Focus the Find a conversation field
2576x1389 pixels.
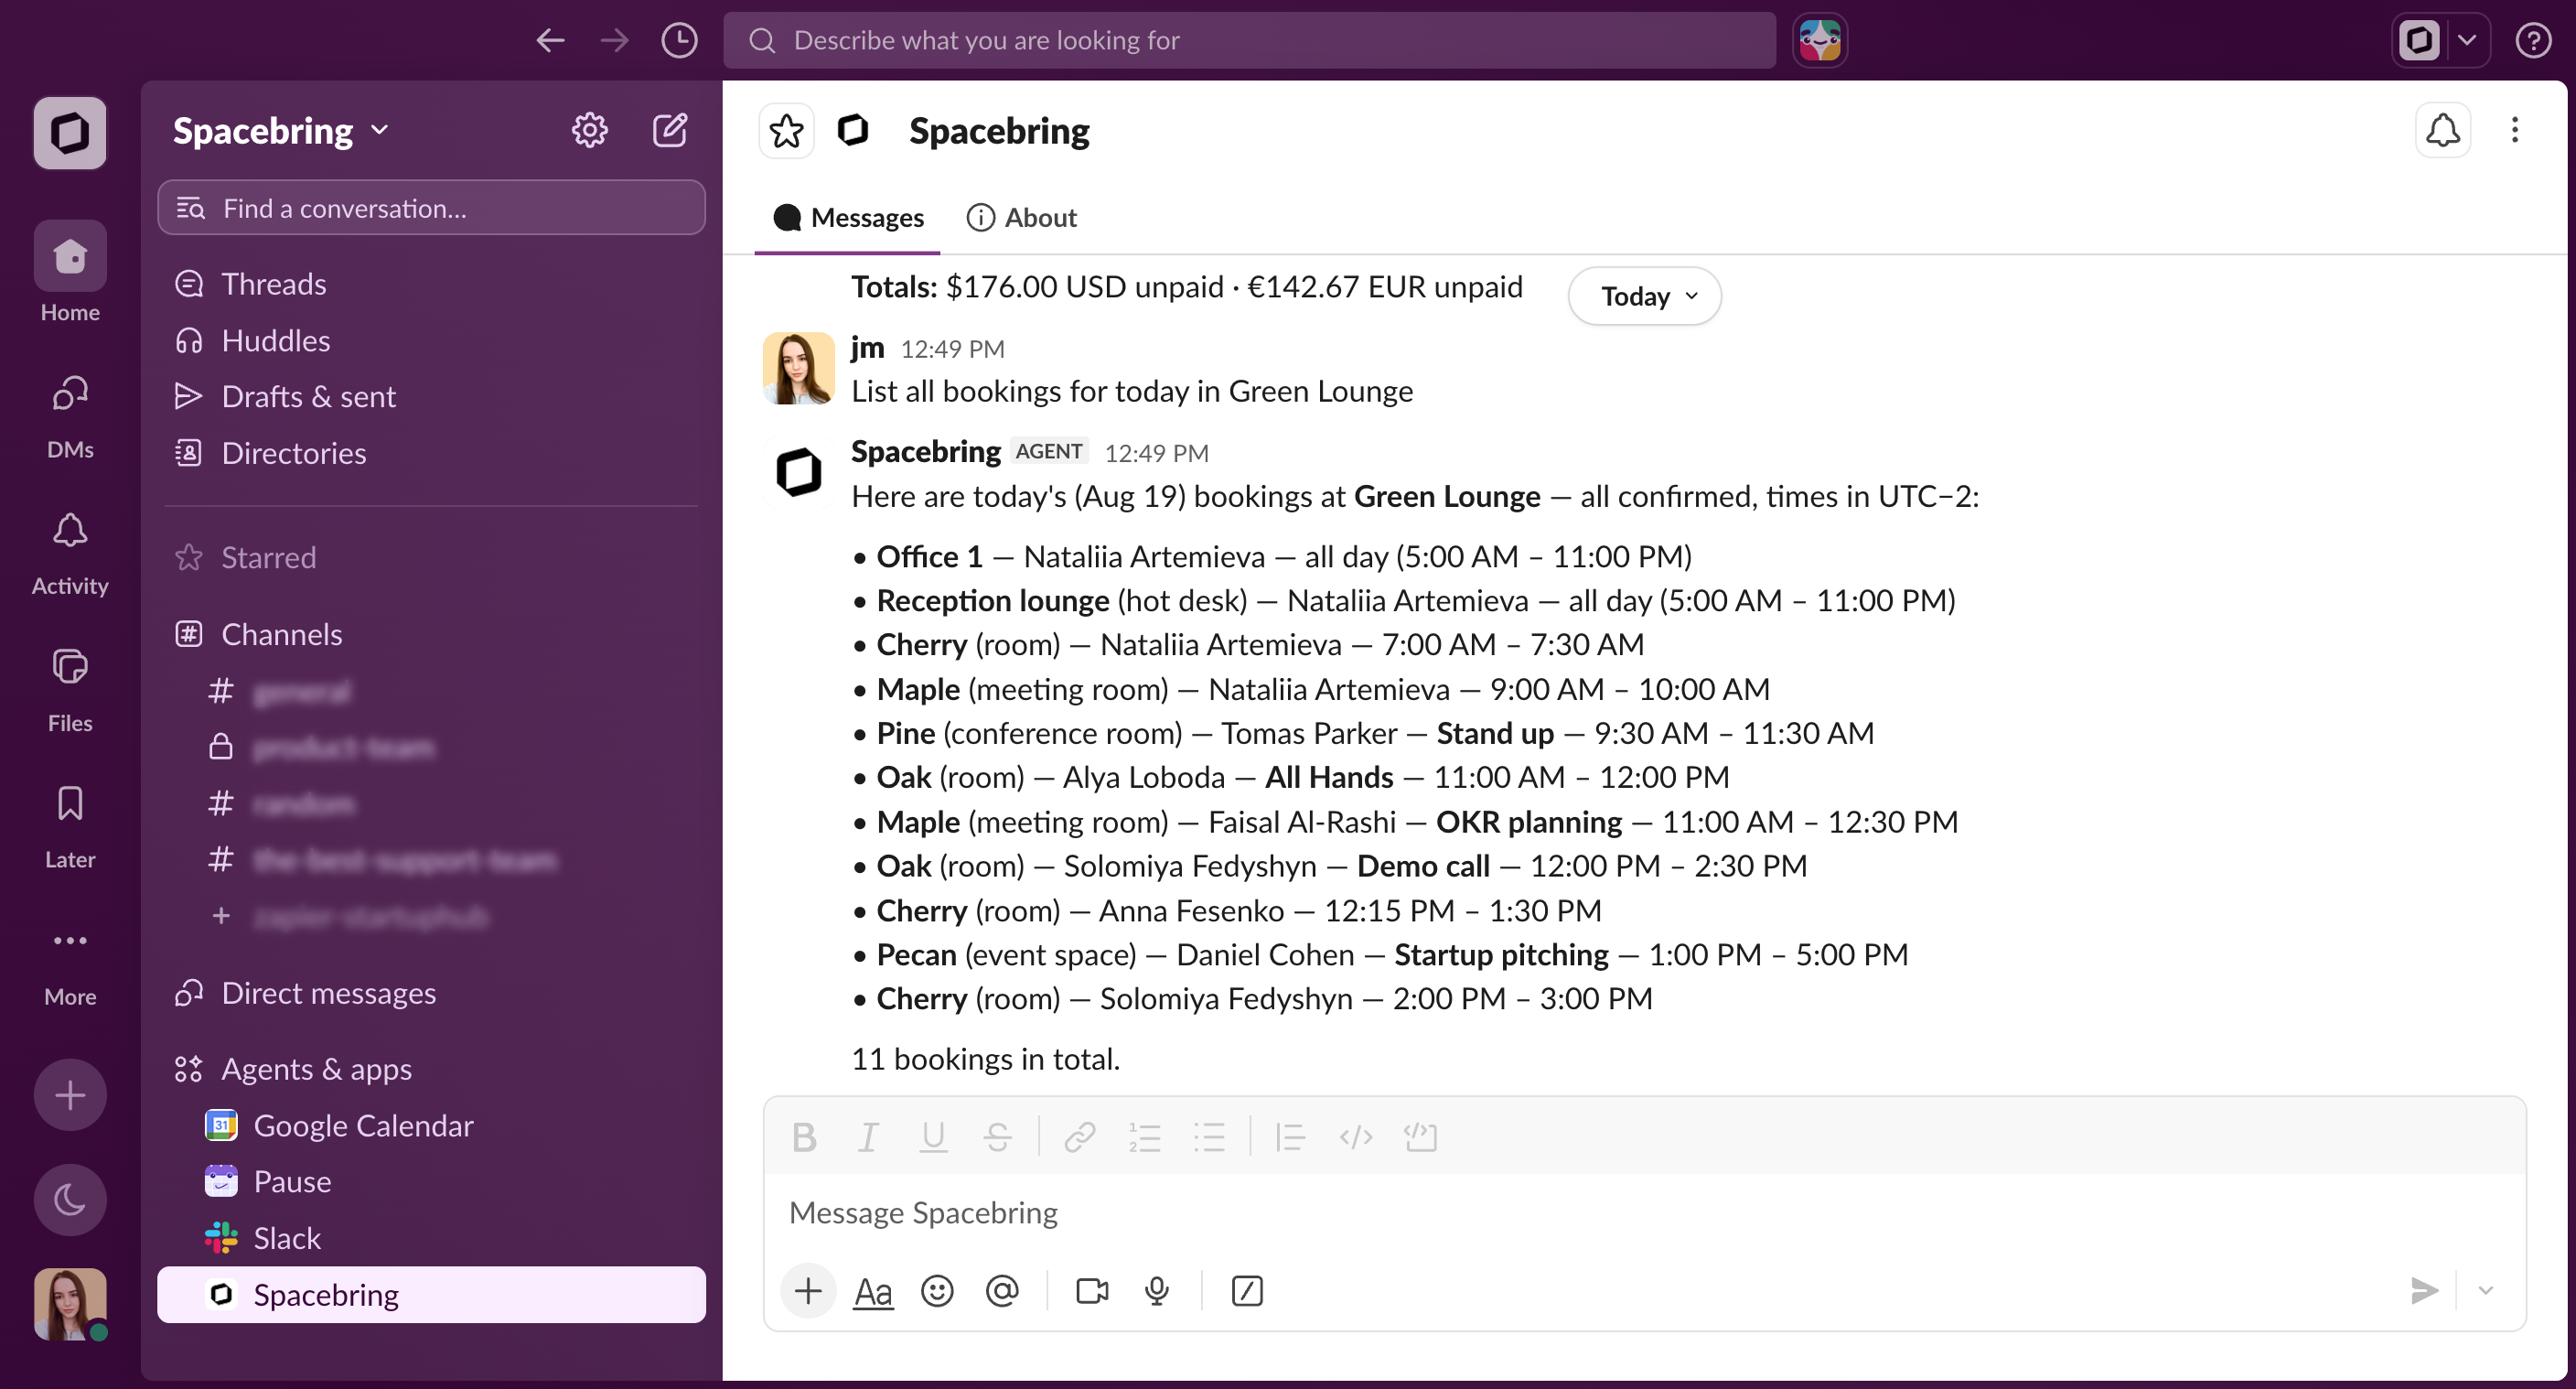coord(431,208)
